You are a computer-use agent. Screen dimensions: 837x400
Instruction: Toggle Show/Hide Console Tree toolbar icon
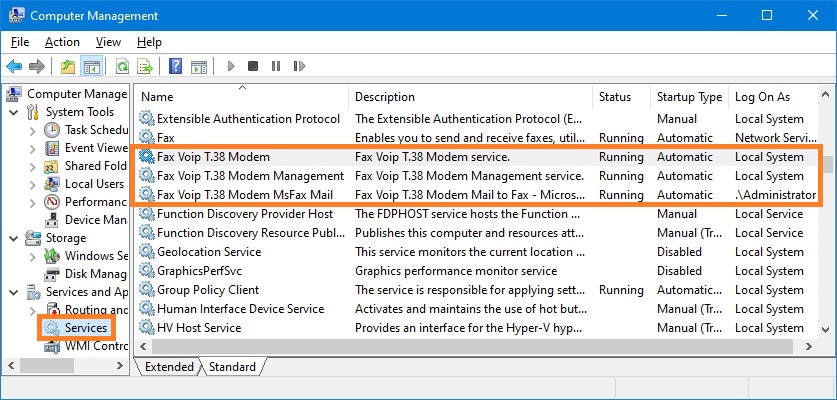click(91, 66)
